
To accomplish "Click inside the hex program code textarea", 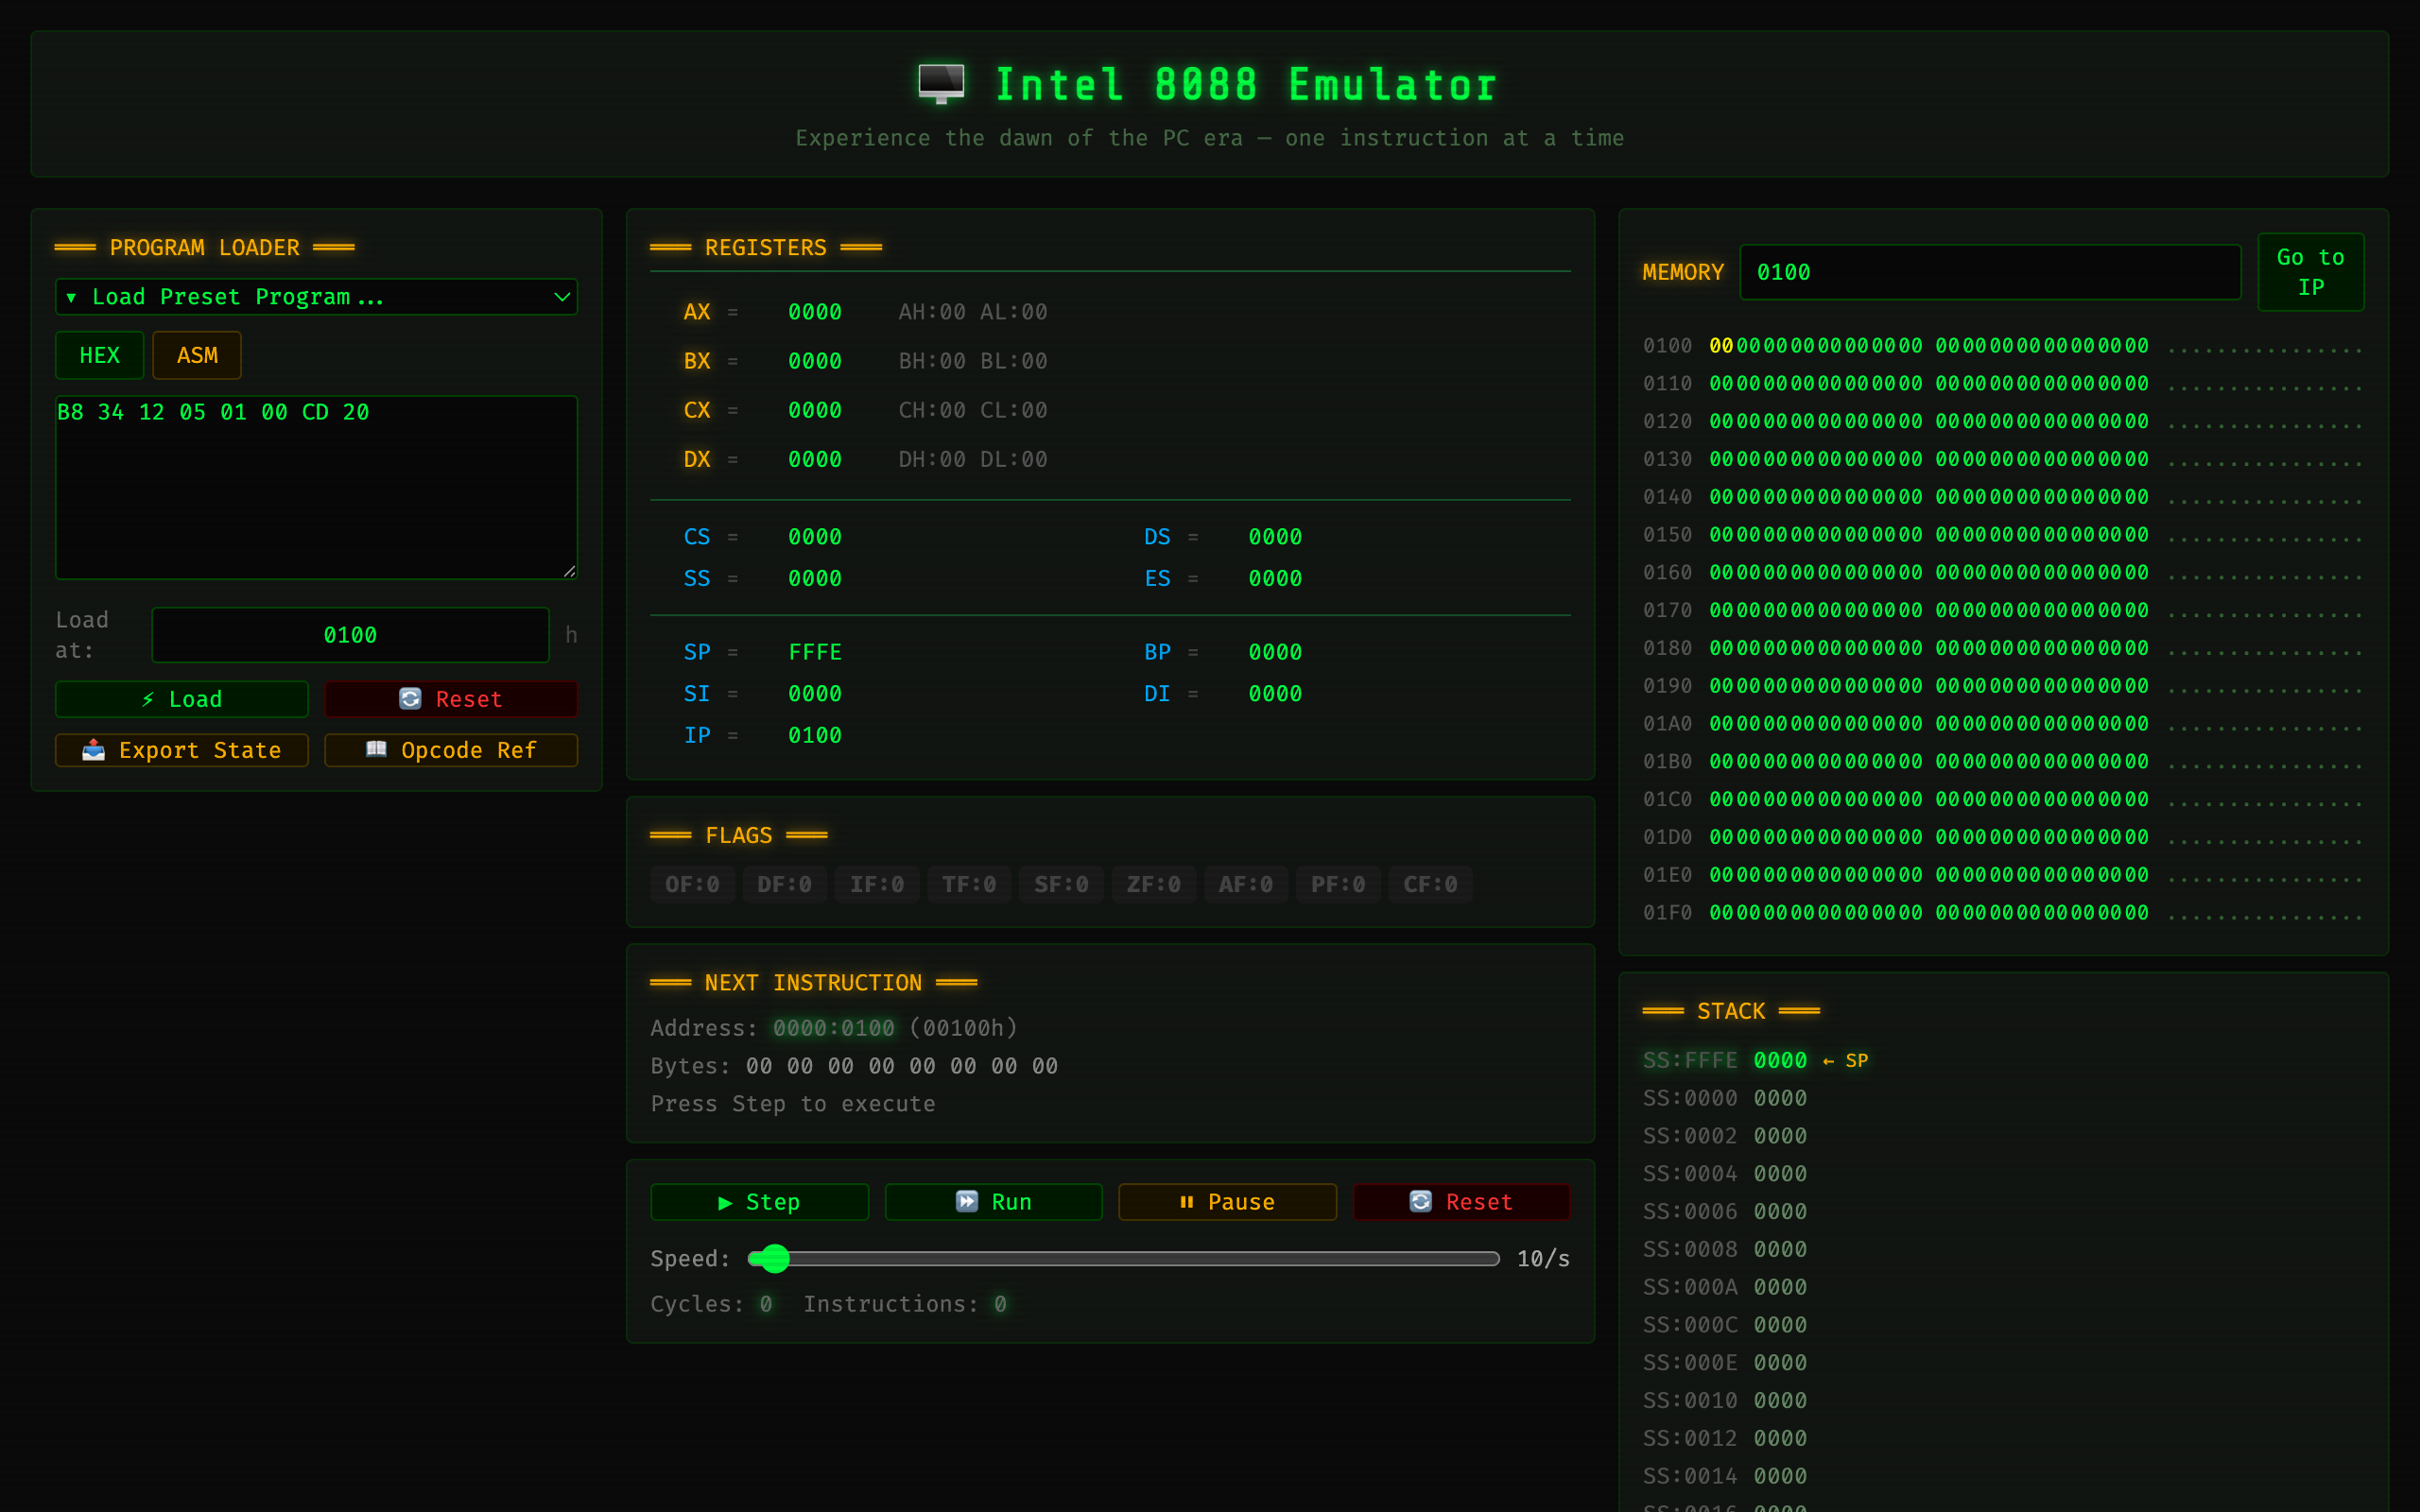I will click(316, 488).
